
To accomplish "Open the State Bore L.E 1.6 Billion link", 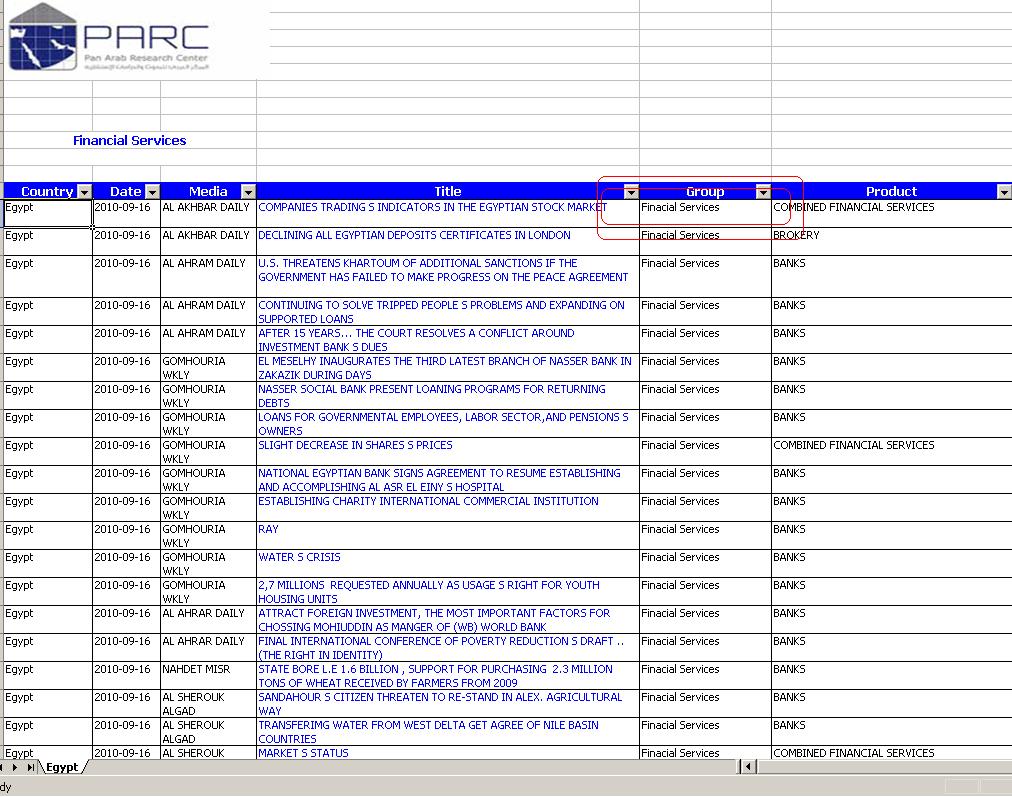I will [x=436, y=676].
